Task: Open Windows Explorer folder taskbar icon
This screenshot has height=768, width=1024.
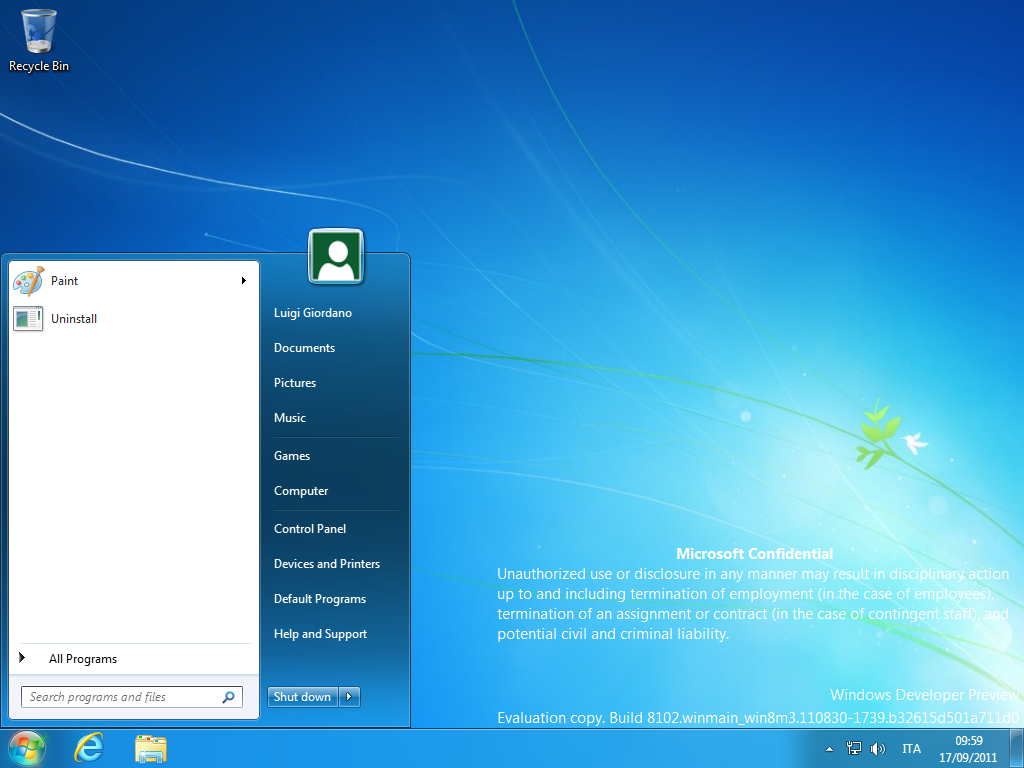Action: 151,749
